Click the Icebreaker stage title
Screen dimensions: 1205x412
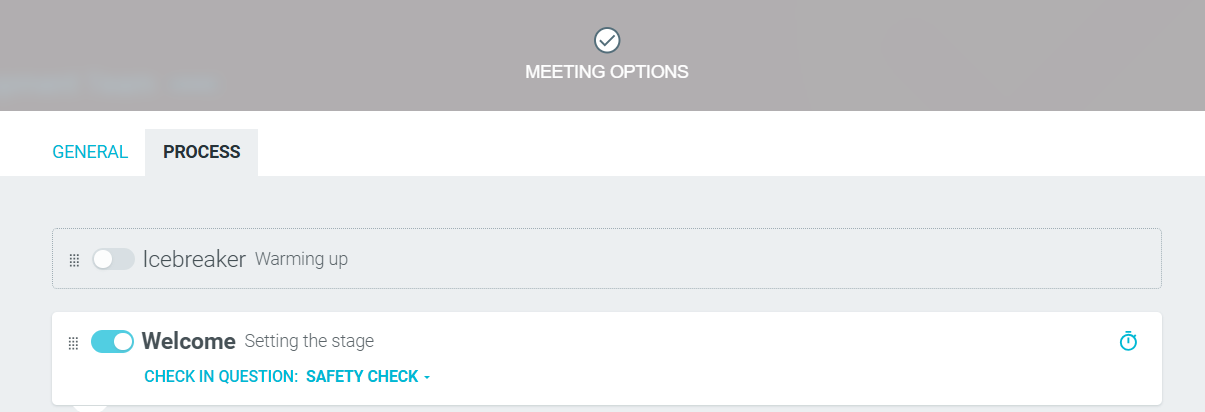[x=194, y=259]
